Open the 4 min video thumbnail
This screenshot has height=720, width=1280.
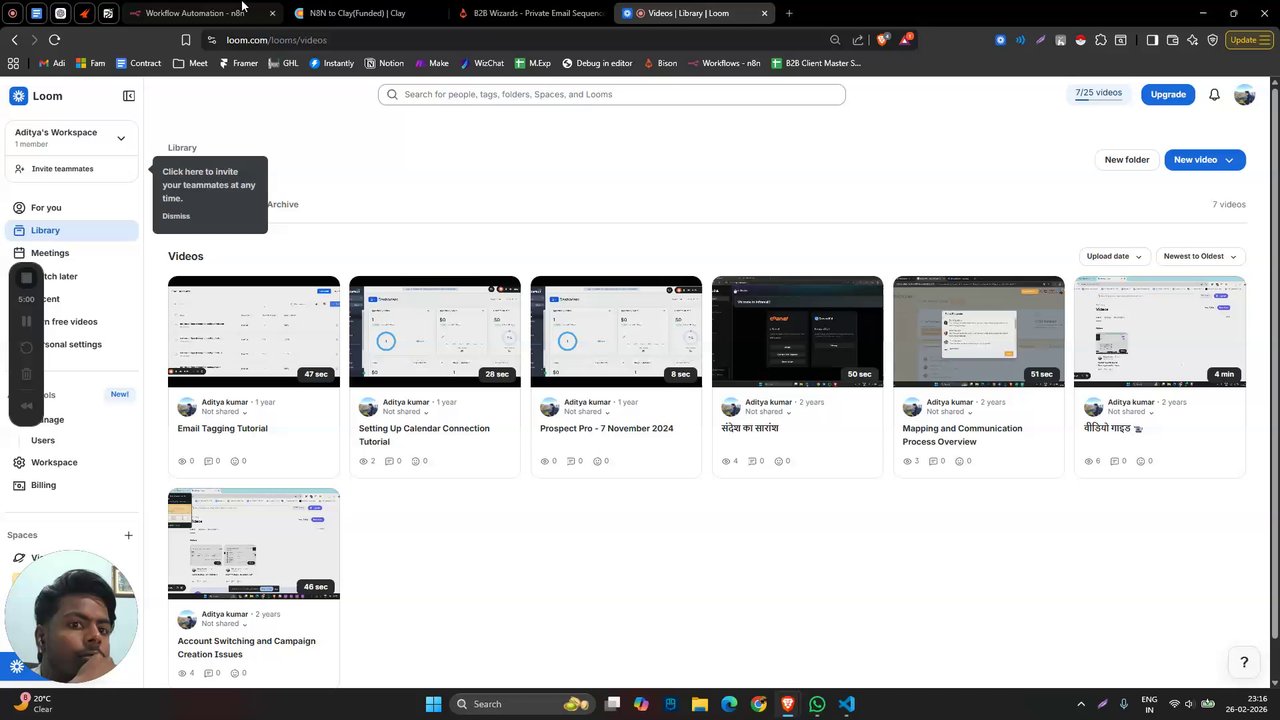tap(1160, 331)
